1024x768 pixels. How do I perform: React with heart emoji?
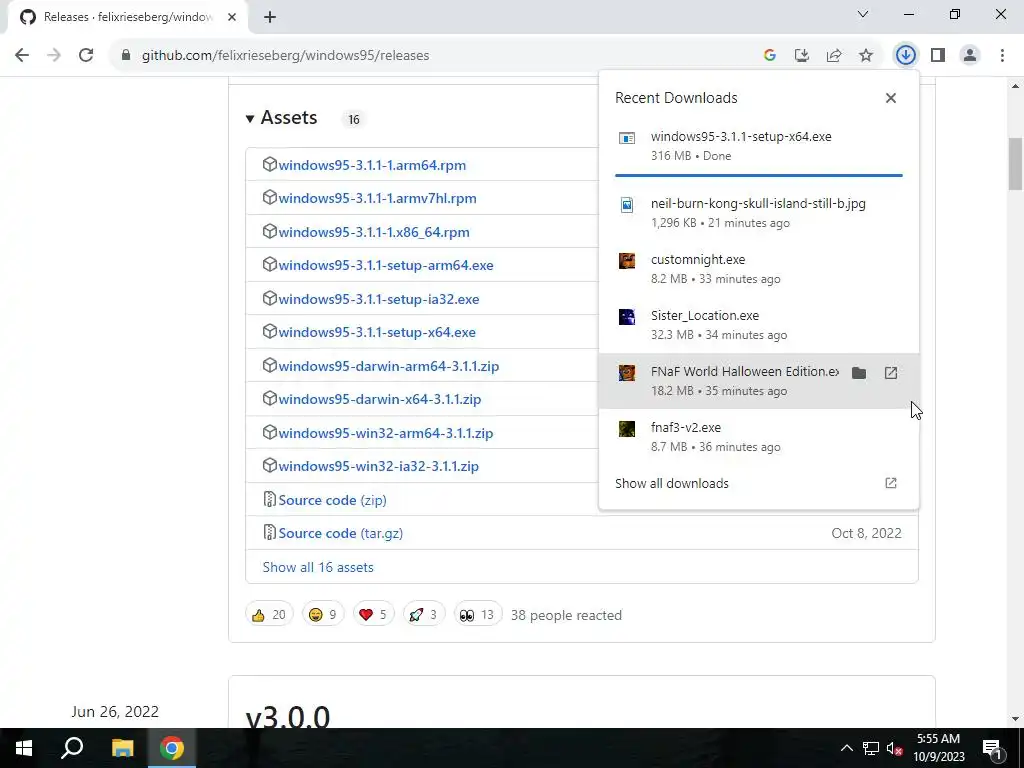(x=374, y=615)
